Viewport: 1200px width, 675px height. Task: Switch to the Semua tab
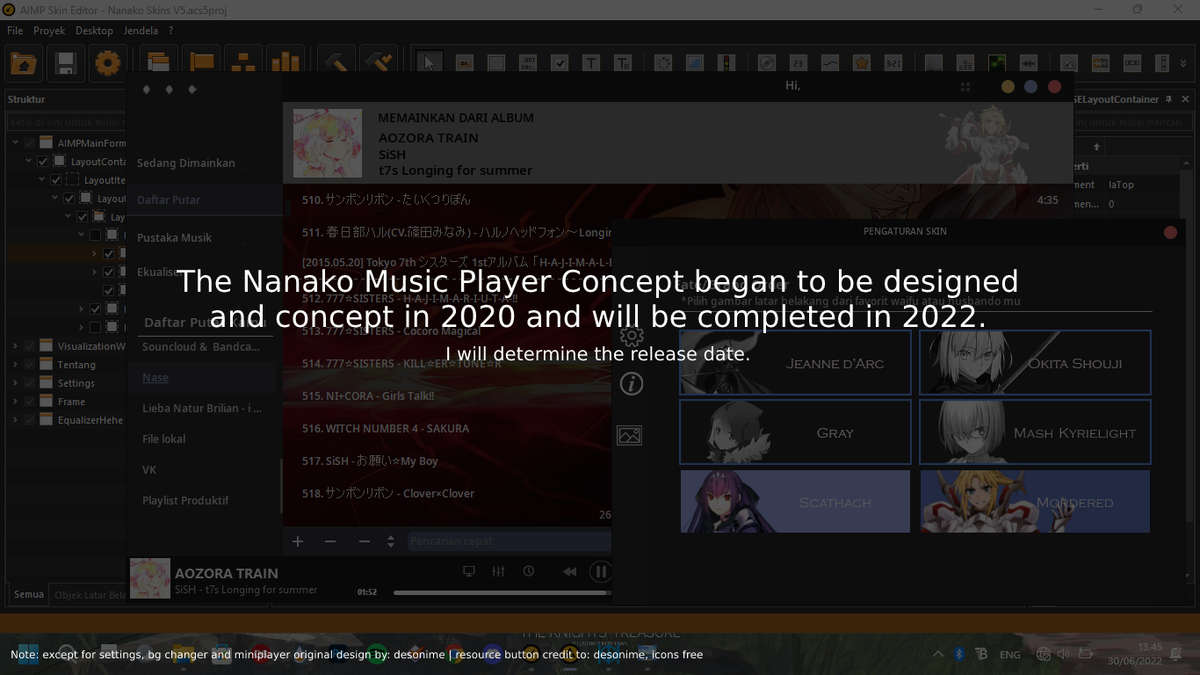[x=28, y=595]
